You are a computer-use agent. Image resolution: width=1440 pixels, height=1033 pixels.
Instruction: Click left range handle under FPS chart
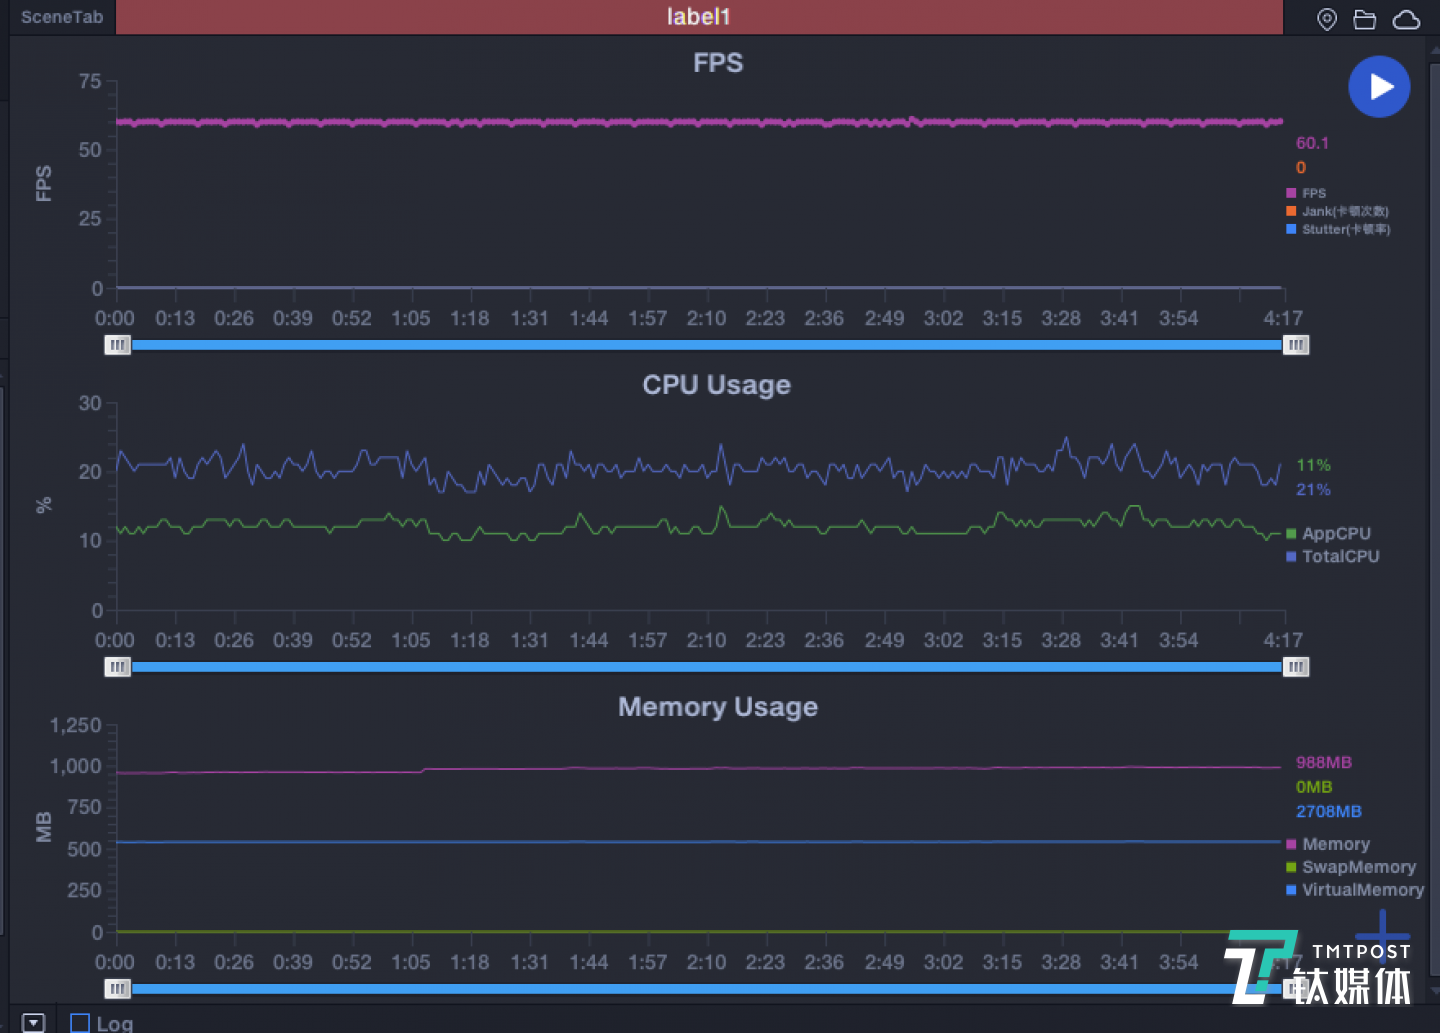118,345
